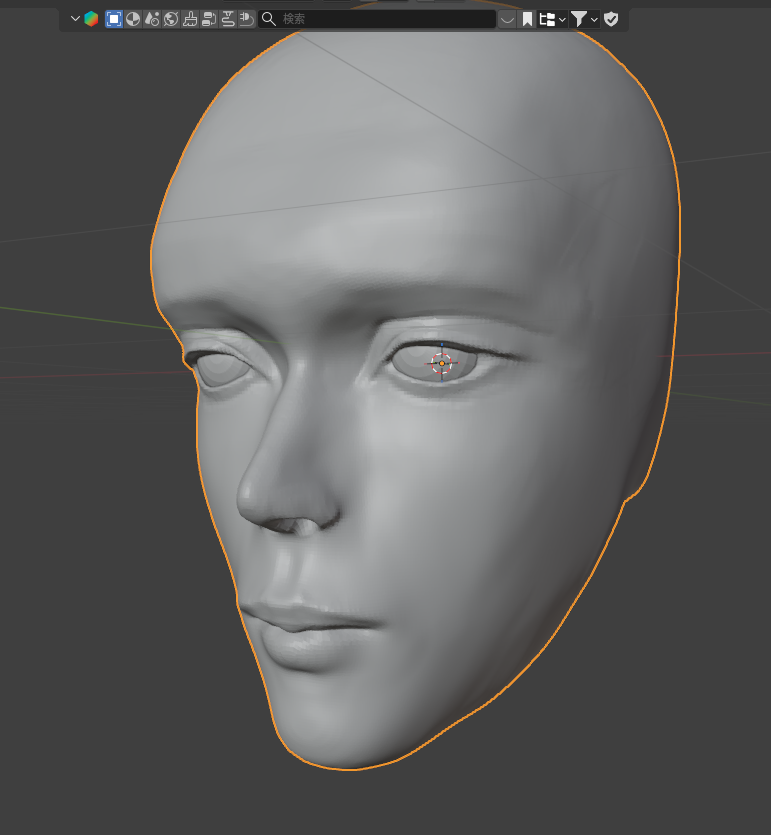Click the funnel filter icon
771x835 pixels.
[579, 20]
